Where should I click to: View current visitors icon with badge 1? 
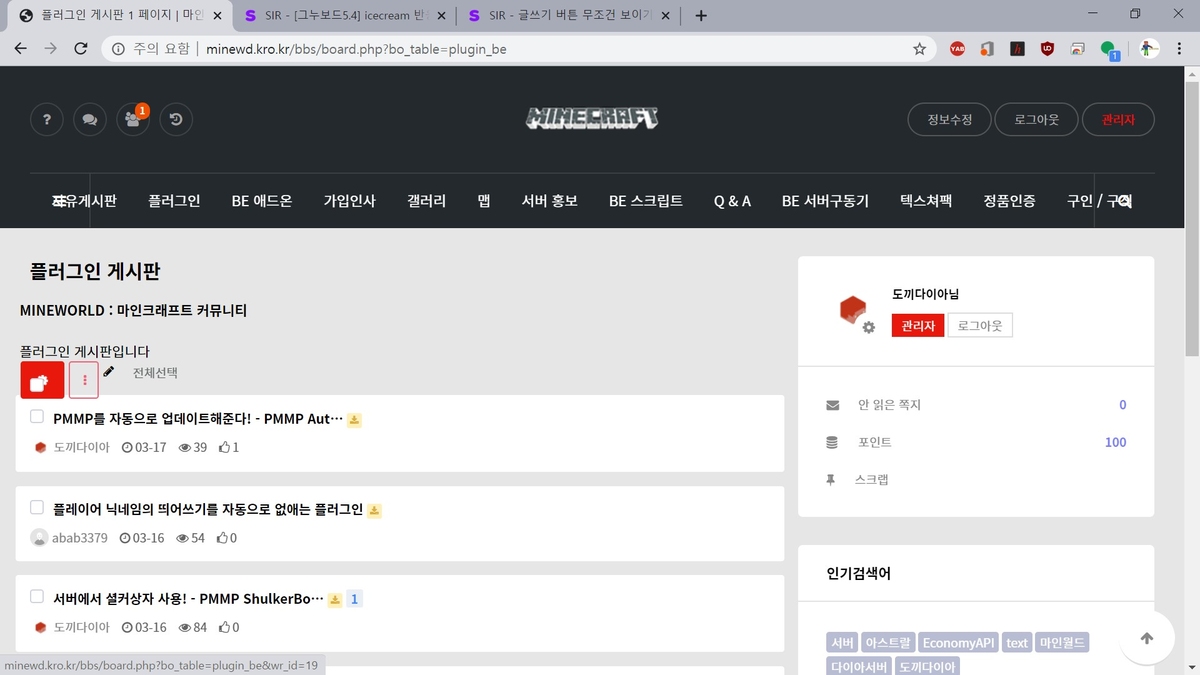click(x=133, y=120)
